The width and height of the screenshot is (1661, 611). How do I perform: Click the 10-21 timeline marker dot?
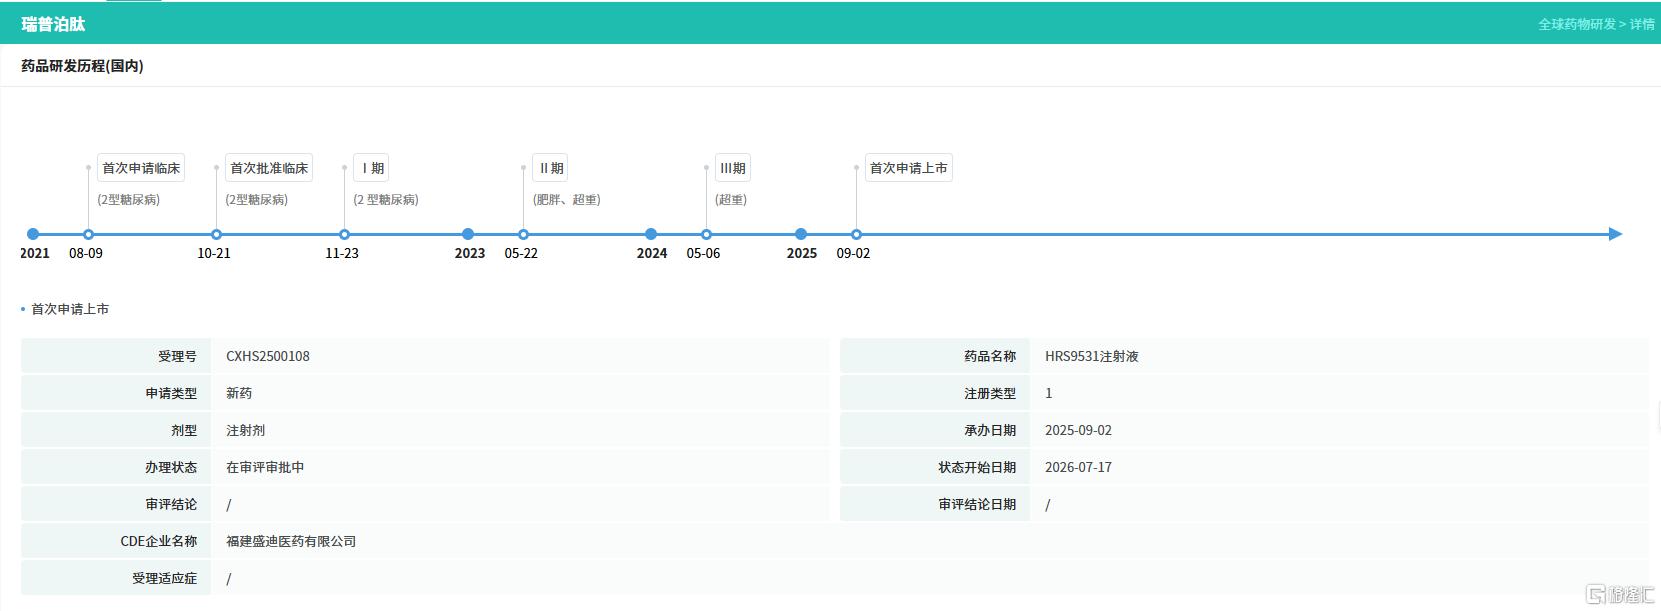click(216, 234)
